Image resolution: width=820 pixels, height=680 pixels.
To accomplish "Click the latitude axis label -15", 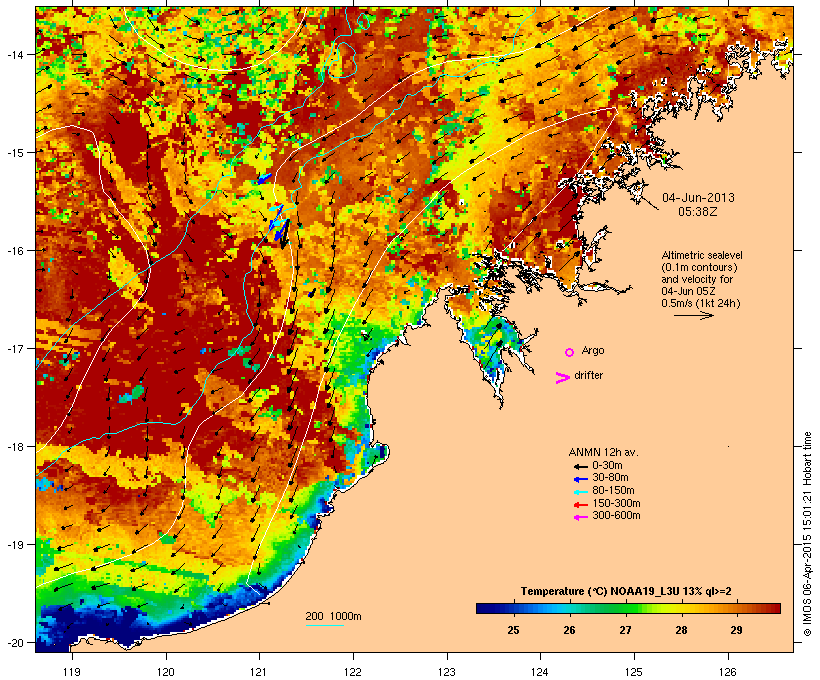I will tap(15, 153).
